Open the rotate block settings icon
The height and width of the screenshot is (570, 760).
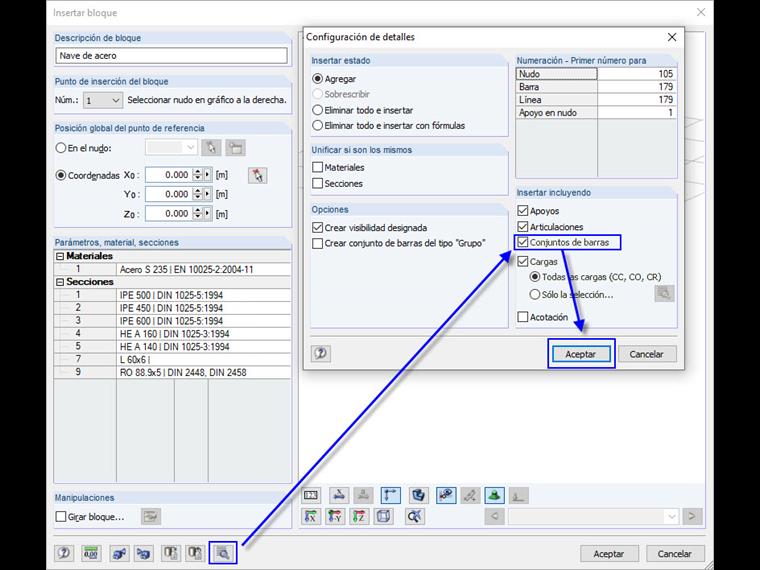[x=151, y=516]
